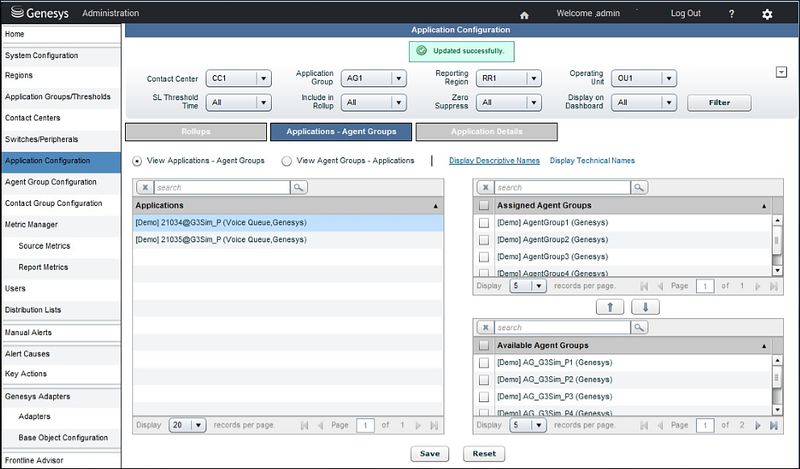
Task: Check the AgentGroup3 checkbox
Action: tap(484, 257)
